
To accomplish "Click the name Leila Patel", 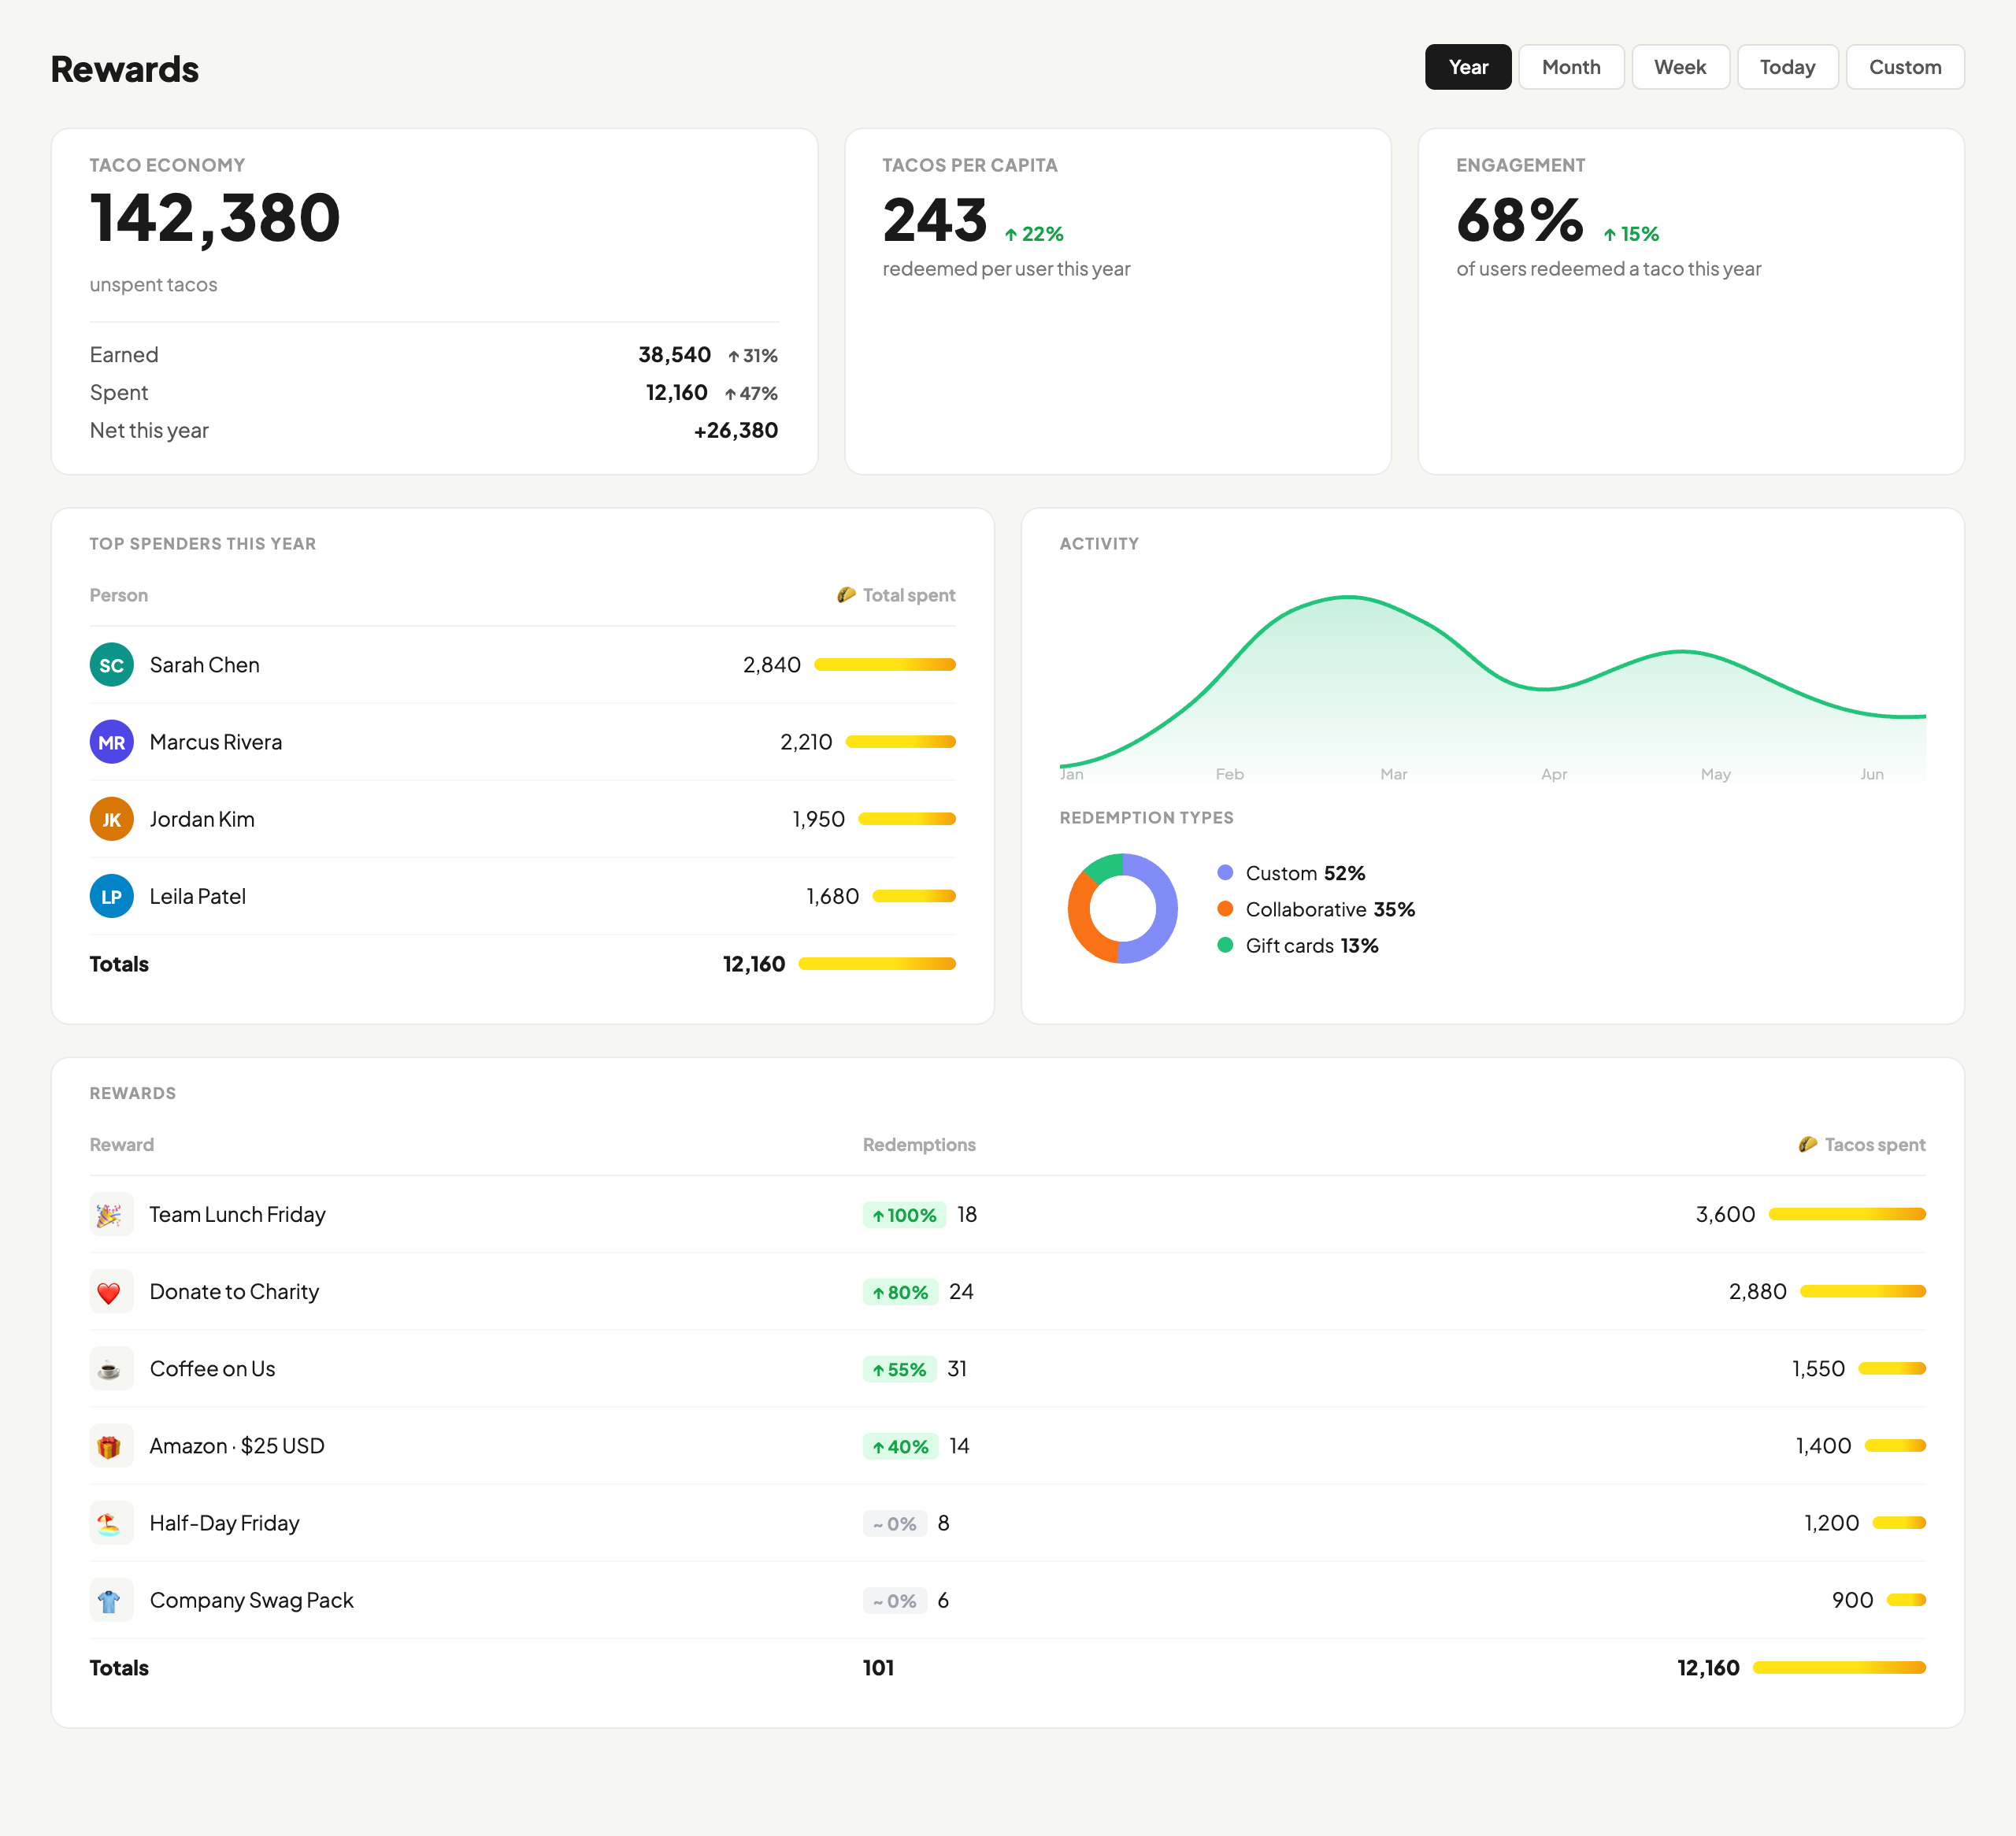I will (x=198, y=896).
